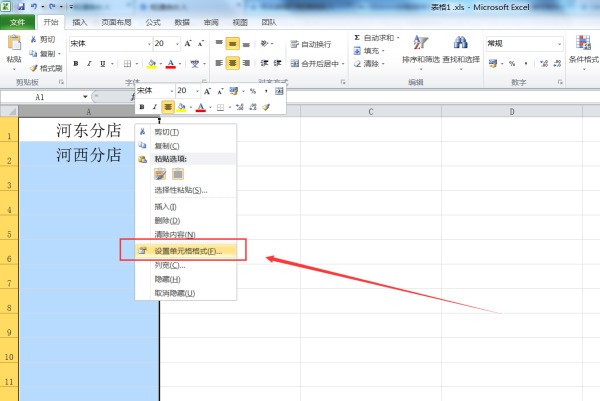This screenshot has width=600, height=401.
Task: Click Copy (复制) in the ribbon
Action: point(44,54)
